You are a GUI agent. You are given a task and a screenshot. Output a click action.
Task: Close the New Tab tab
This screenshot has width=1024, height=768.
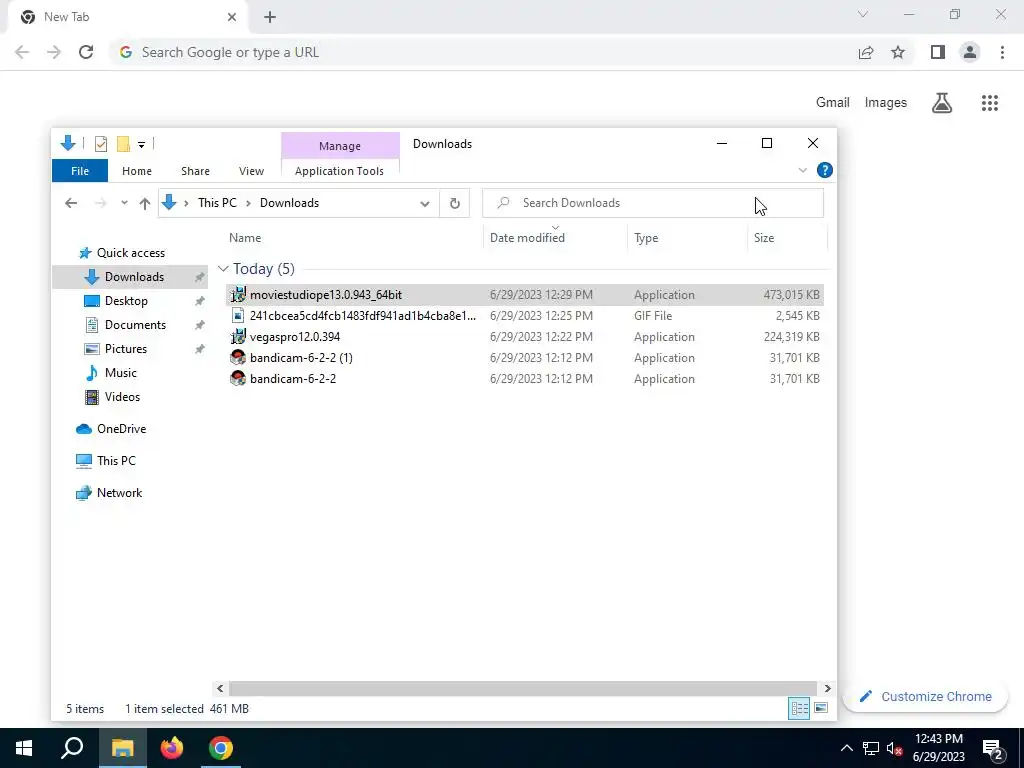[232, 17]
